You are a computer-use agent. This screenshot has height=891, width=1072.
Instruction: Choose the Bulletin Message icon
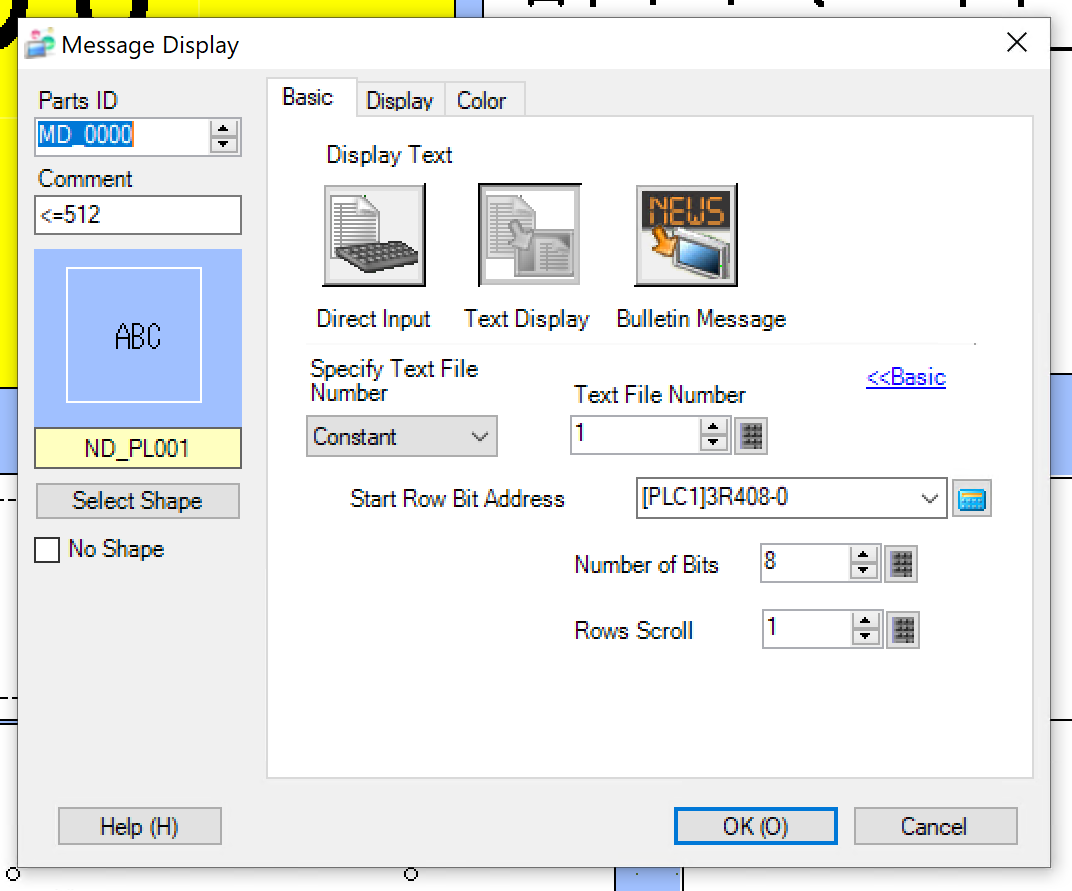pos(686,236)
